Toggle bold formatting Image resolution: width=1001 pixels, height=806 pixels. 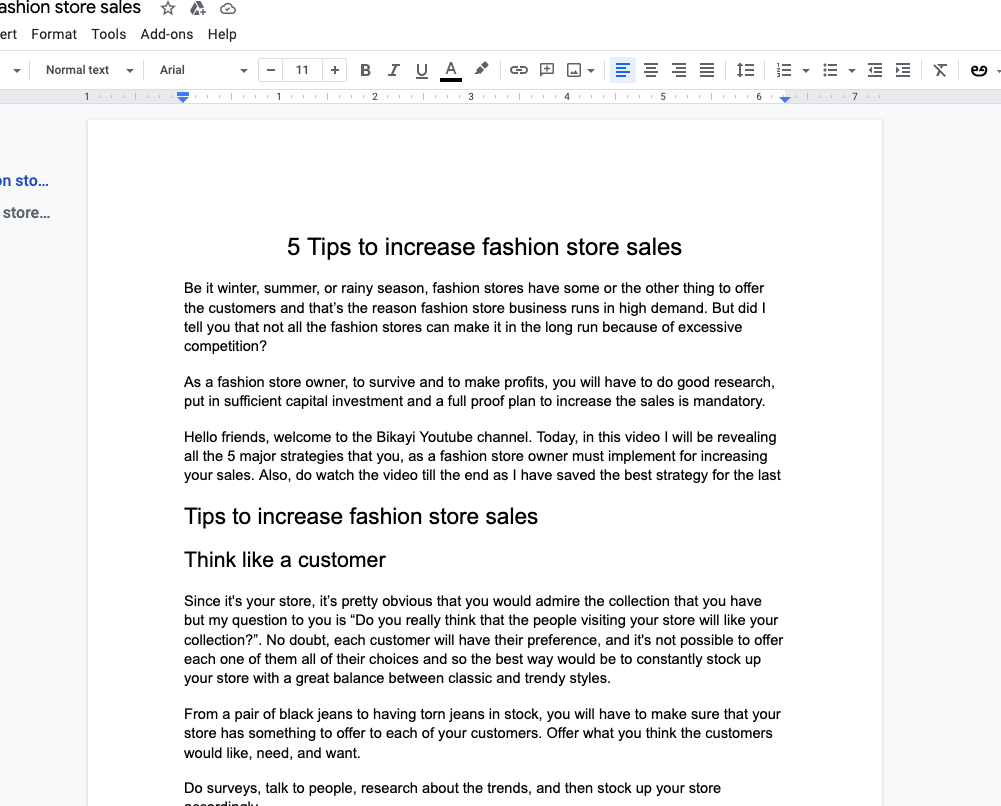coord(365,70)
